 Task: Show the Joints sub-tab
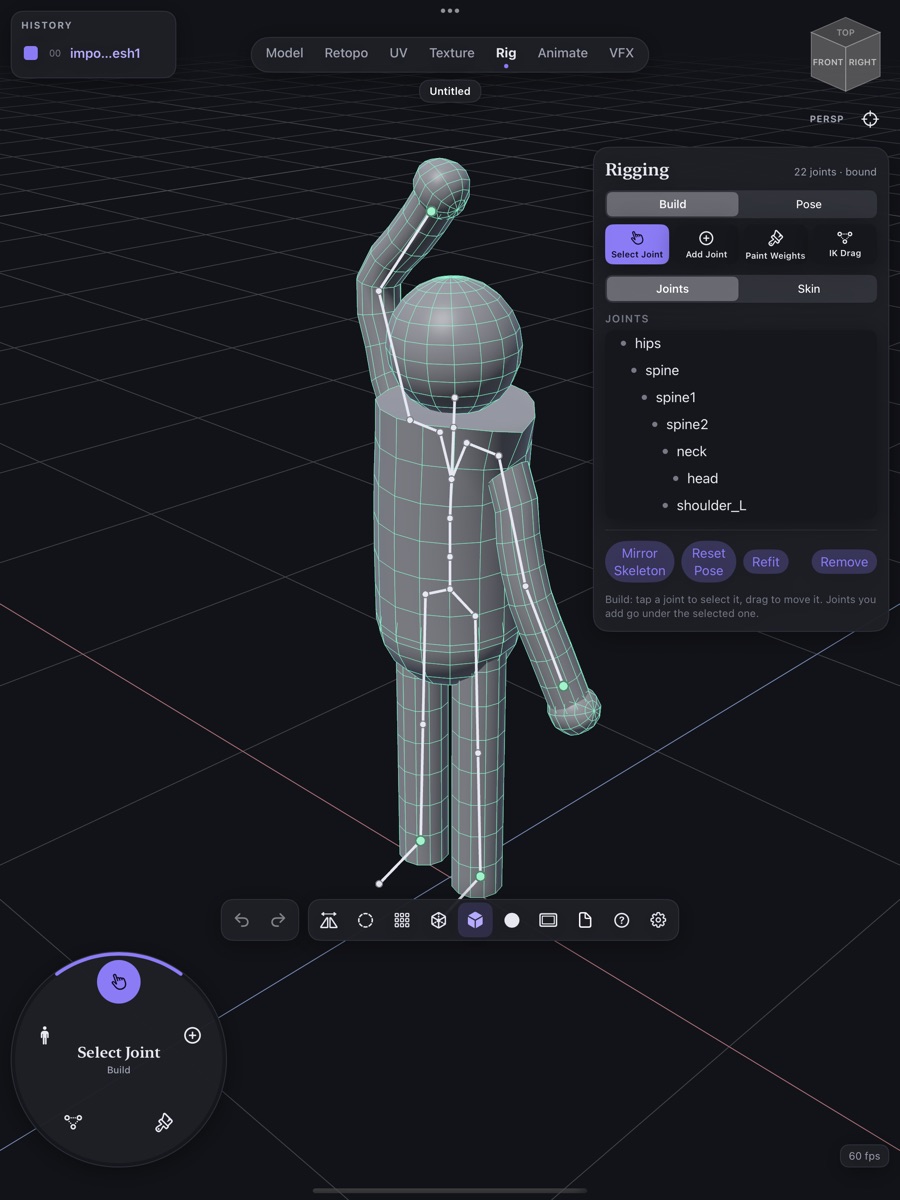(672, 289)
